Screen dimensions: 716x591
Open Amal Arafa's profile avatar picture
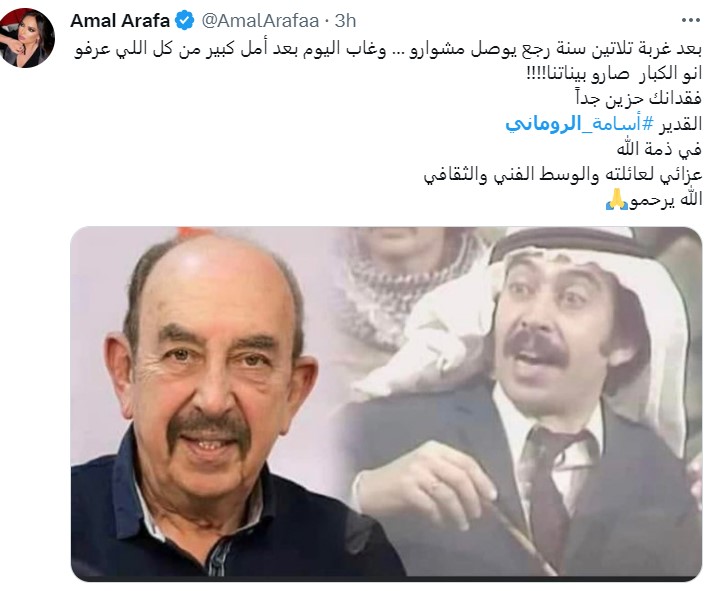tap(27, 37)
